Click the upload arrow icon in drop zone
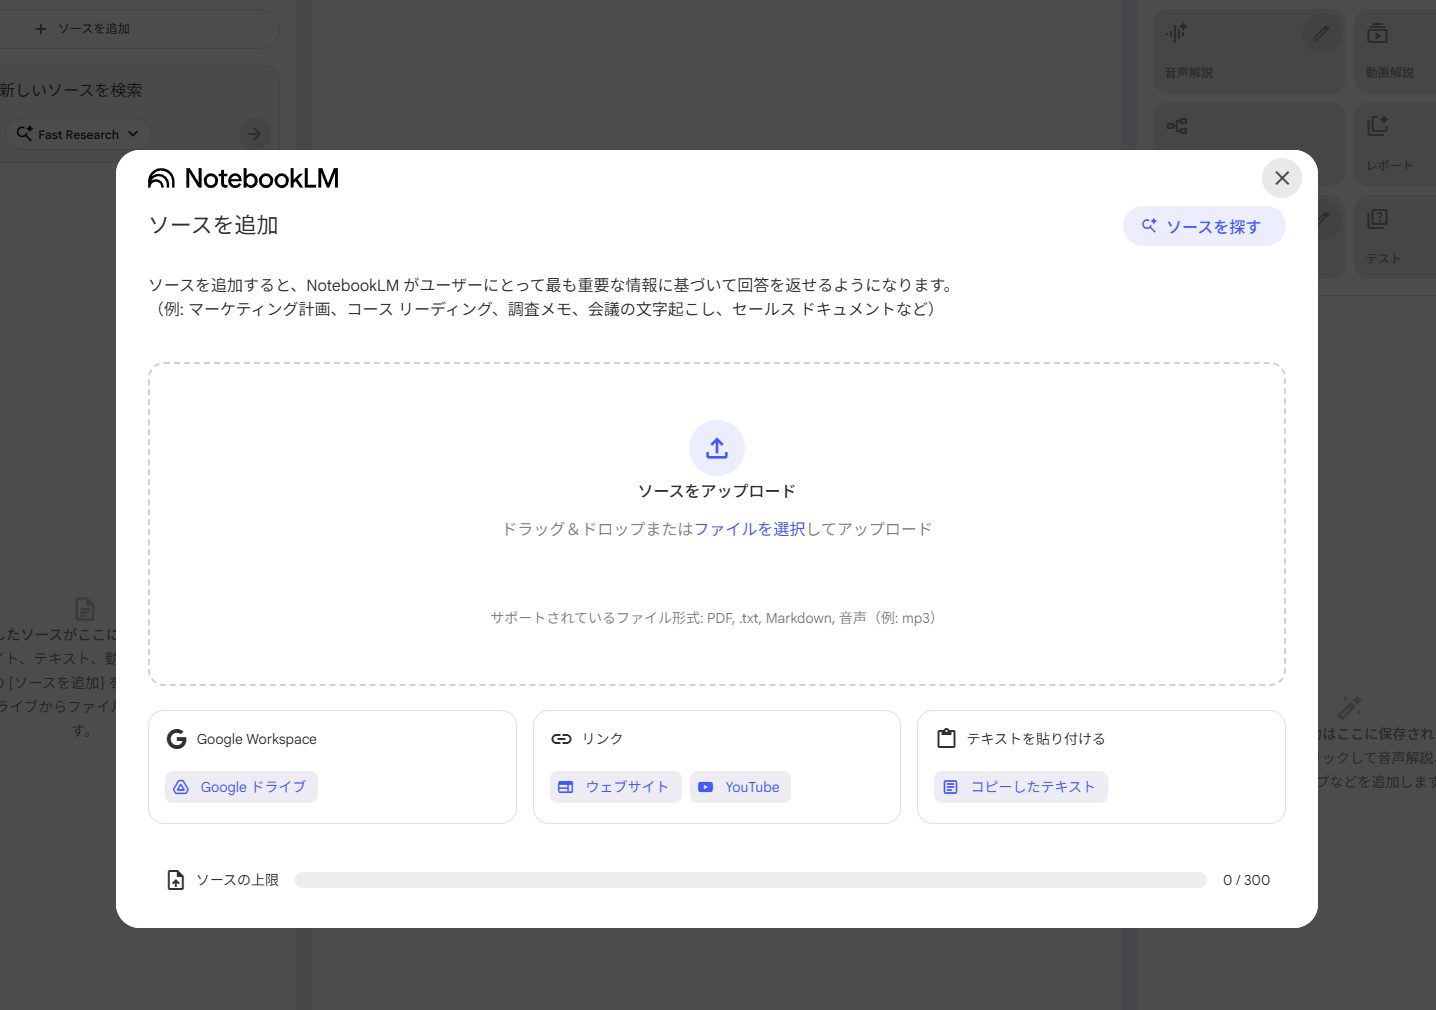 (716, 448)
